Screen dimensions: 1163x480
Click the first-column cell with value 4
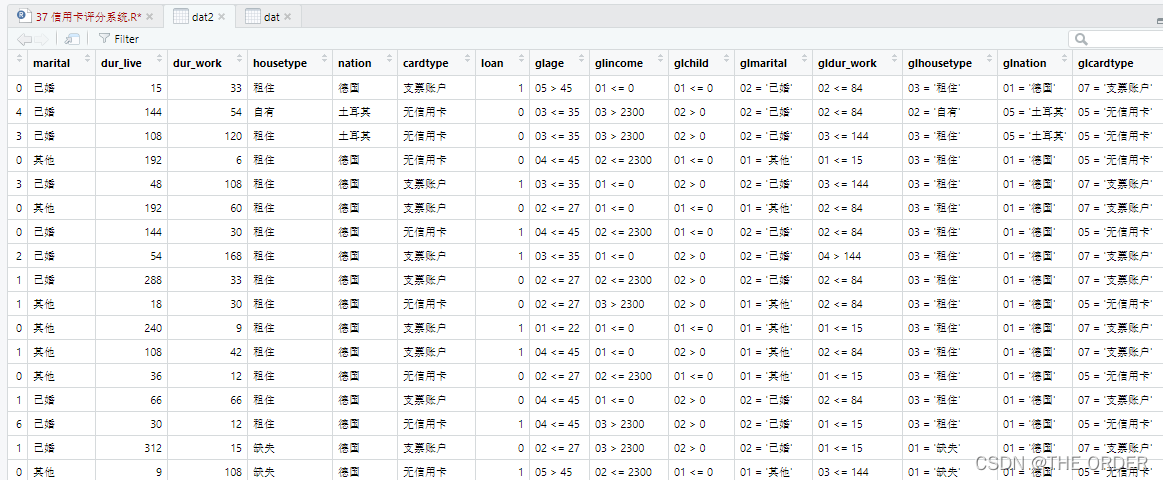tap(18, 112)
